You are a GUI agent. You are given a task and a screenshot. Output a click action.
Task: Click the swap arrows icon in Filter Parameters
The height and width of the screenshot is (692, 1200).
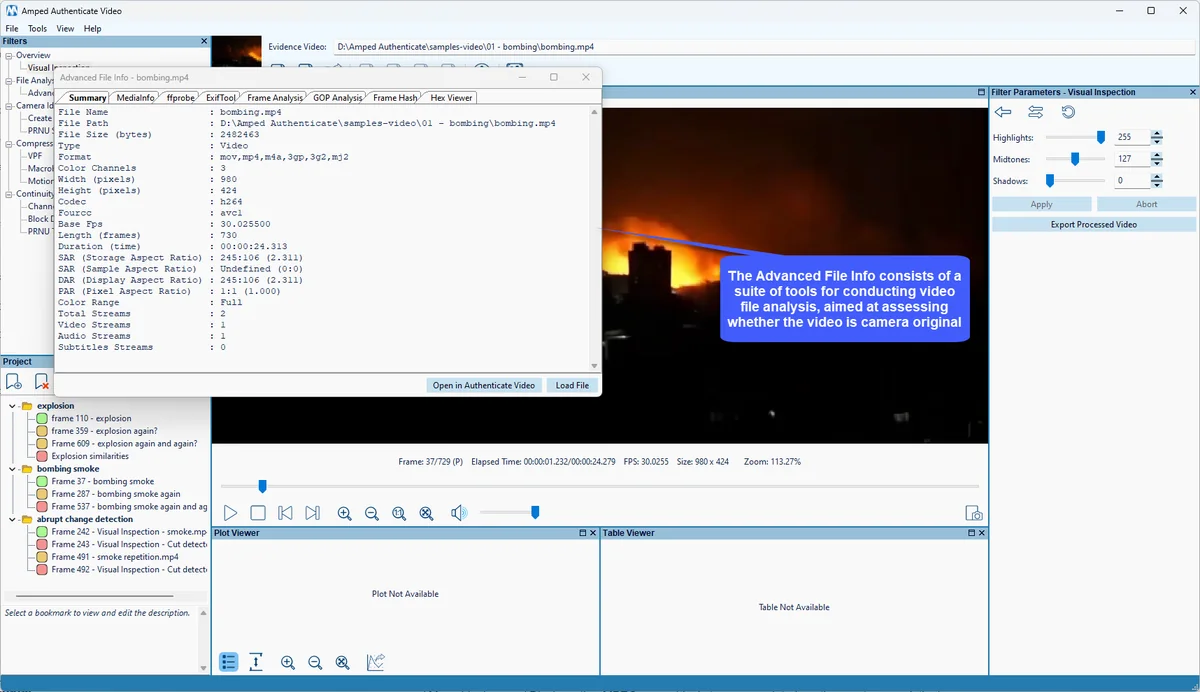pos(1036,112)
